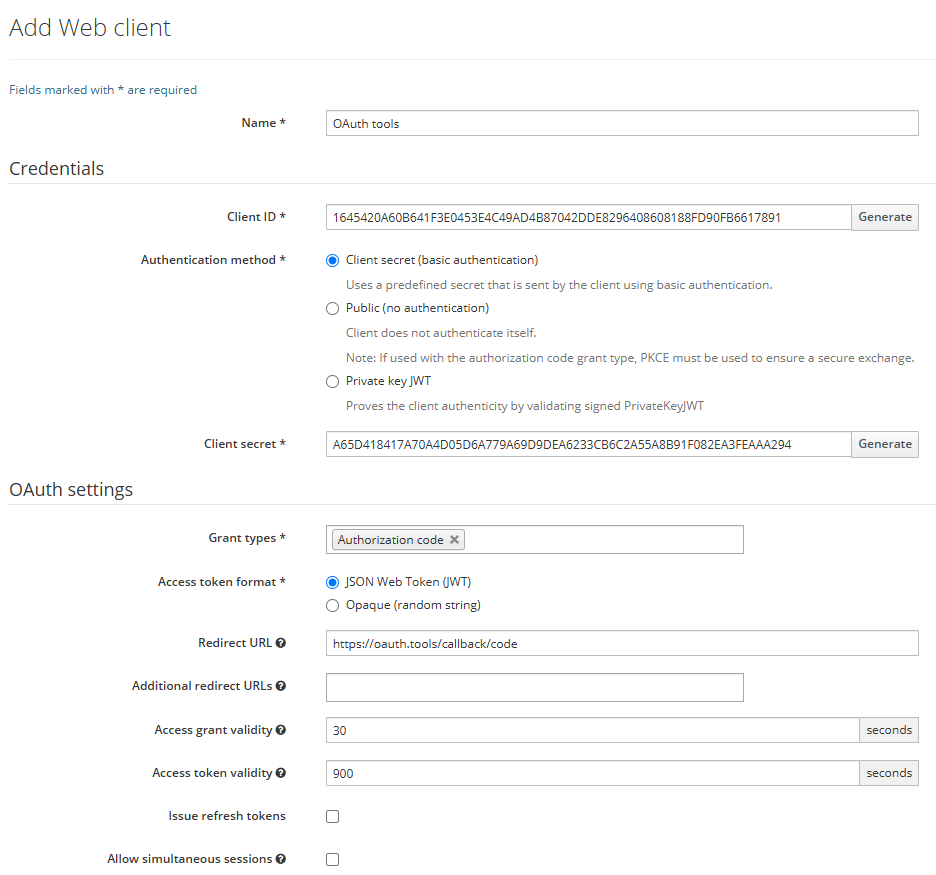
Task: Click the Access grant validity help icon
Action: tap(281, 730)
